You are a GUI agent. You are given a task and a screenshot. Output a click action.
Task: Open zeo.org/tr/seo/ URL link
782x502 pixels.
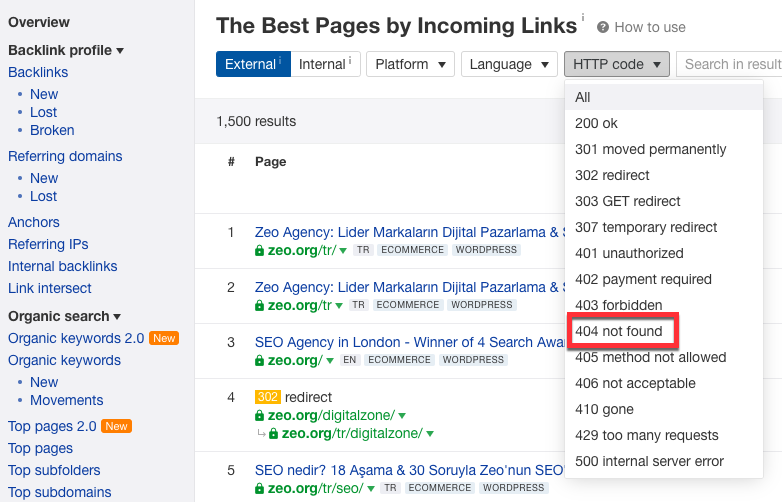click(x=315, y=488)
